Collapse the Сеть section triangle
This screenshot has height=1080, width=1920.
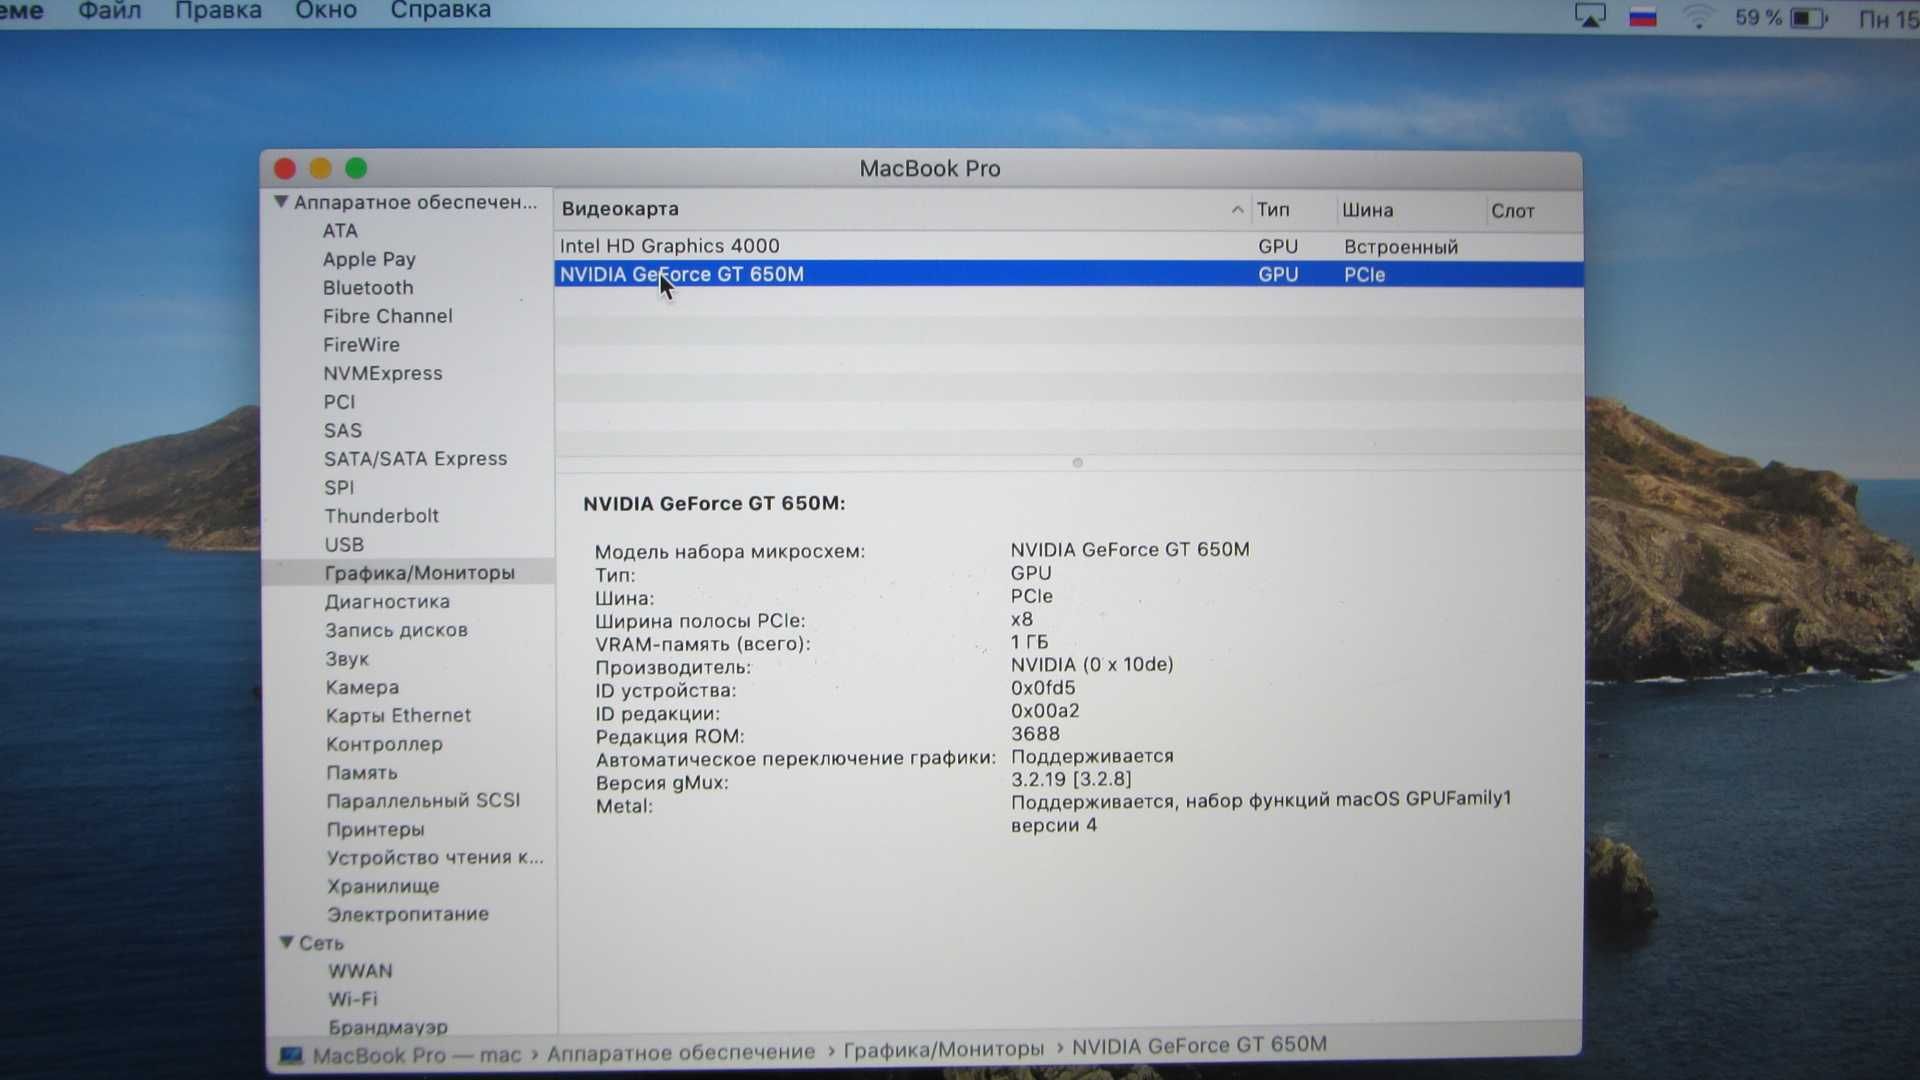pos(286,942)
